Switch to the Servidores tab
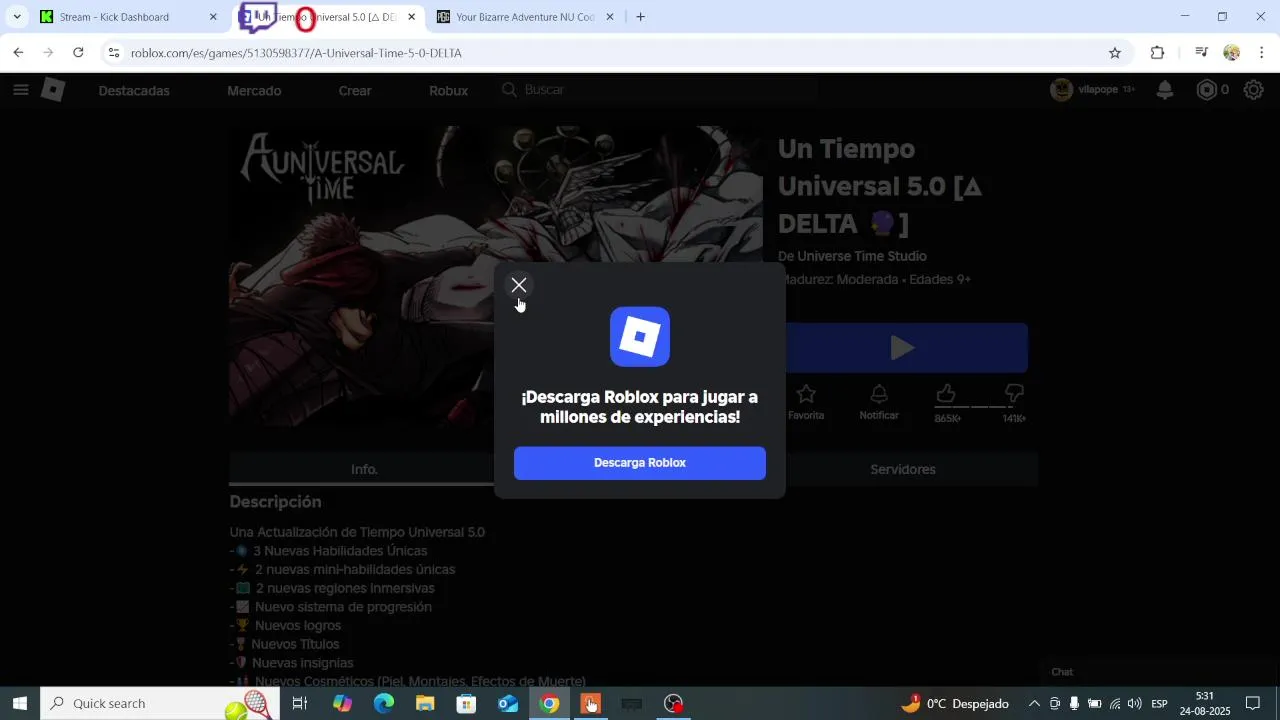The image size is (1280, 720). click(x=903, y=469)
